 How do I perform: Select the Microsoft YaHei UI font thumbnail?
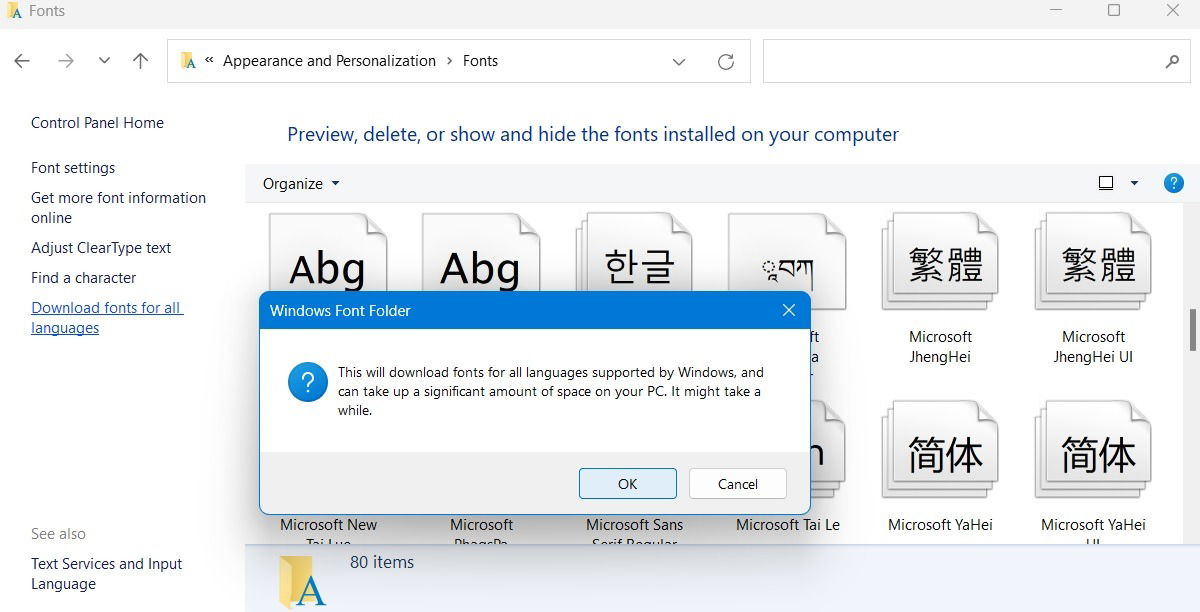coord(1093,450)
